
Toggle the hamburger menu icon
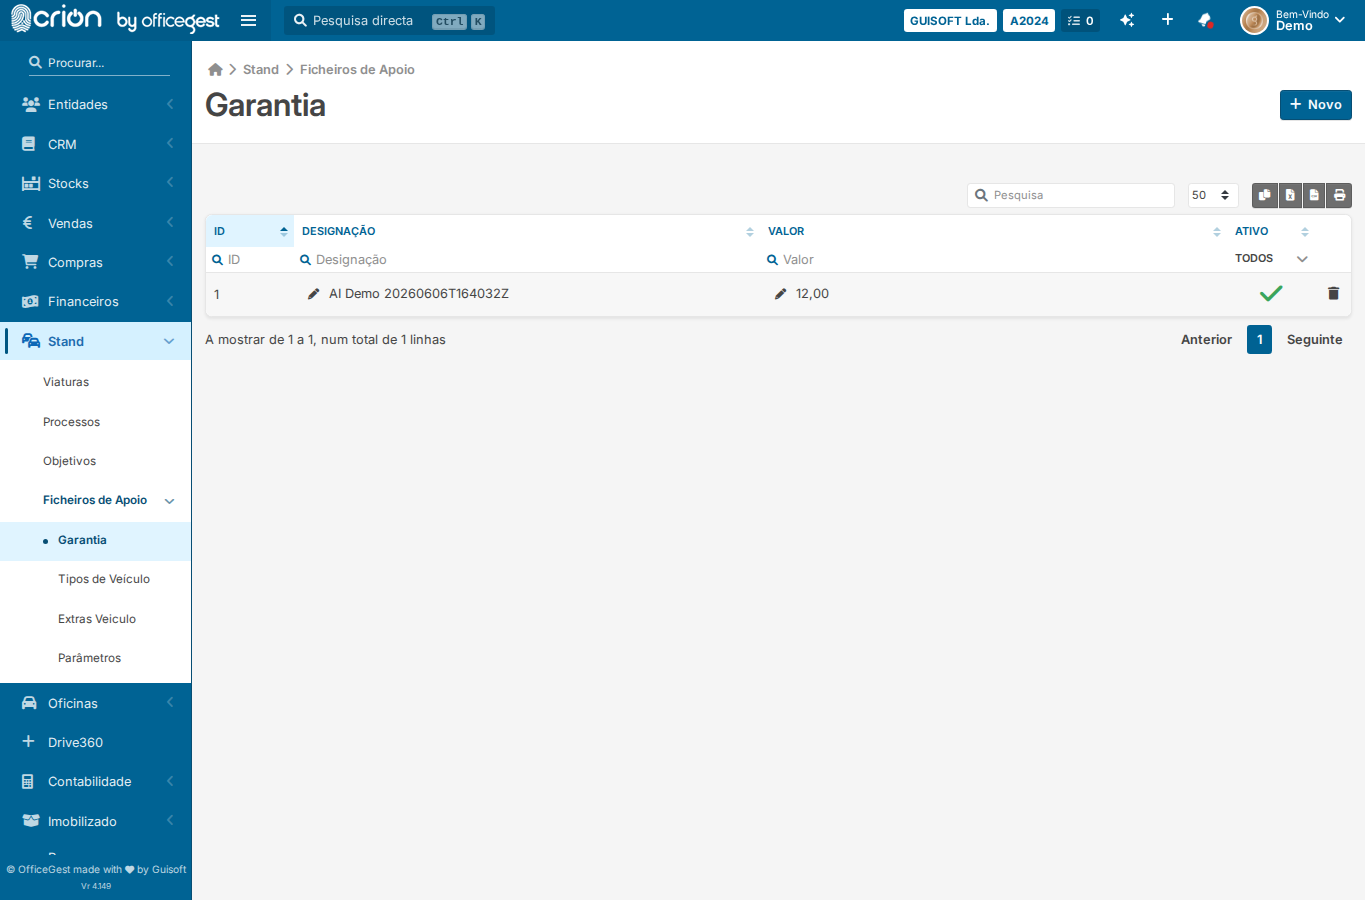(x=249, y=20)
